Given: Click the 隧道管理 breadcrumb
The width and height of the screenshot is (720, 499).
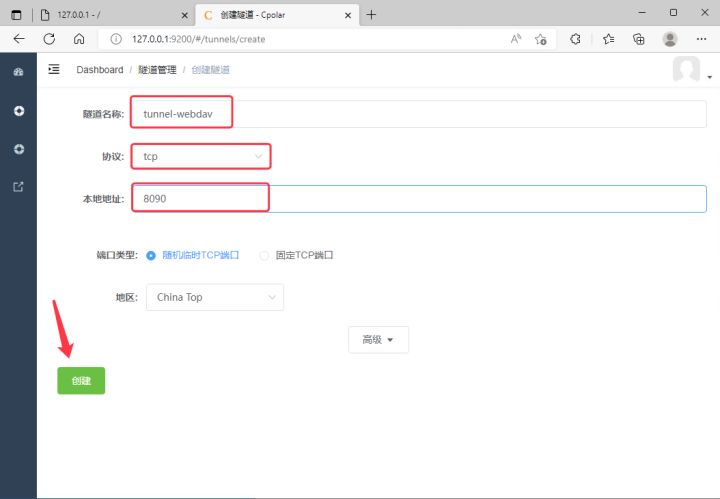Looking at the screenshot, I should pyautogui.click(x=157, y=70).
